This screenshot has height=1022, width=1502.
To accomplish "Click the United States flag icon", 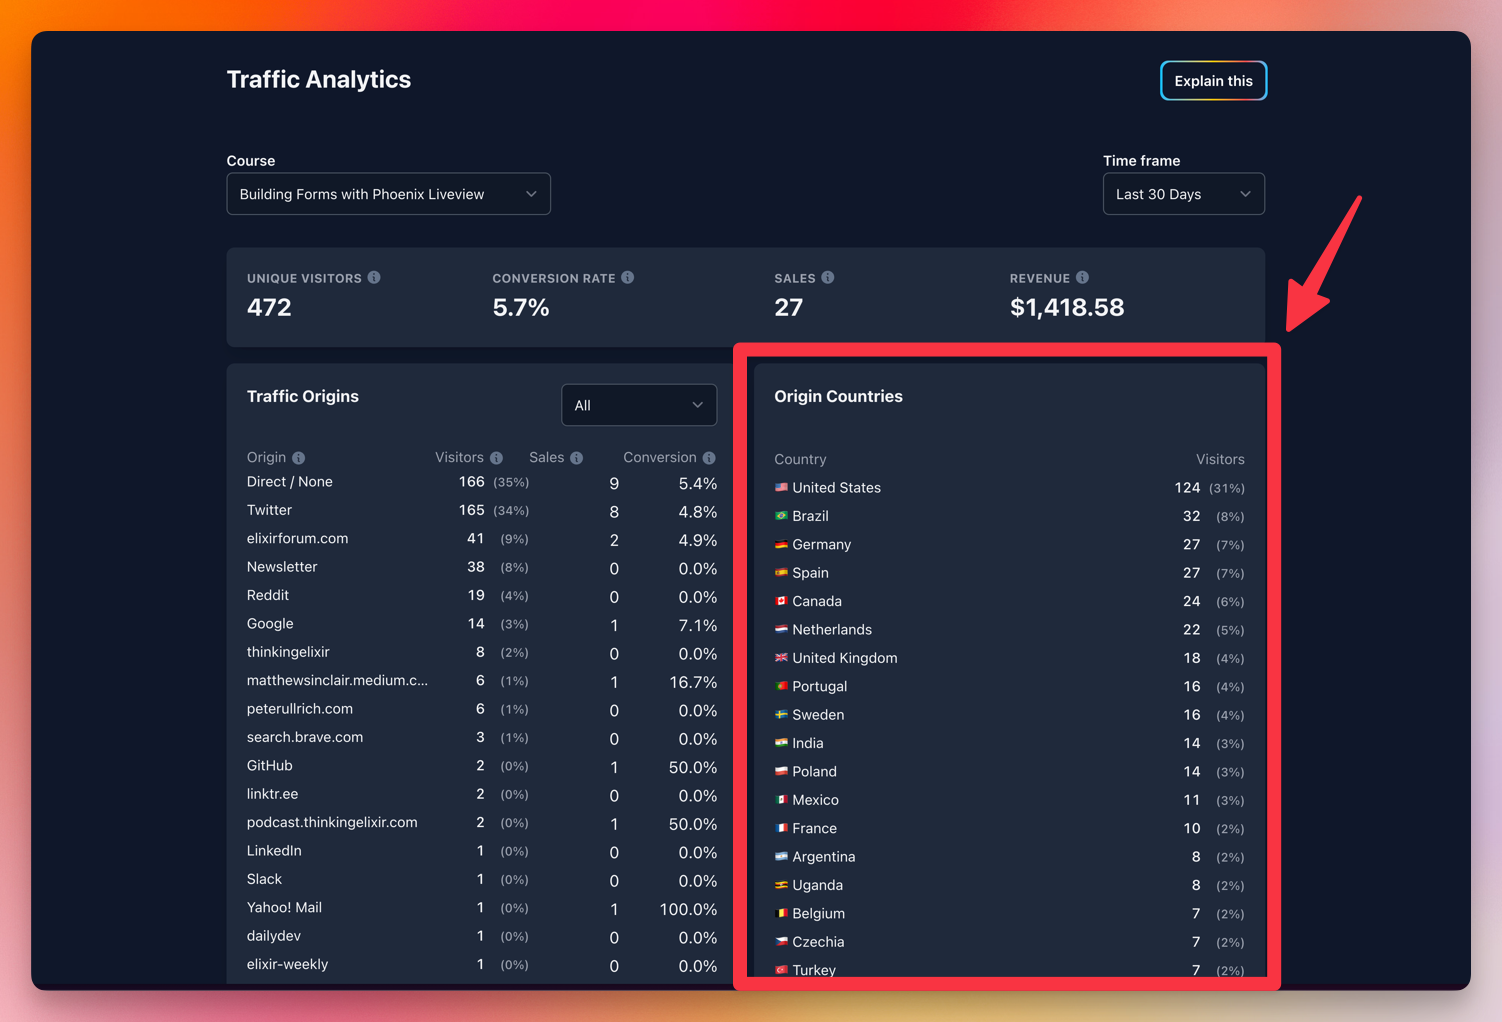I will click(781, 488).
